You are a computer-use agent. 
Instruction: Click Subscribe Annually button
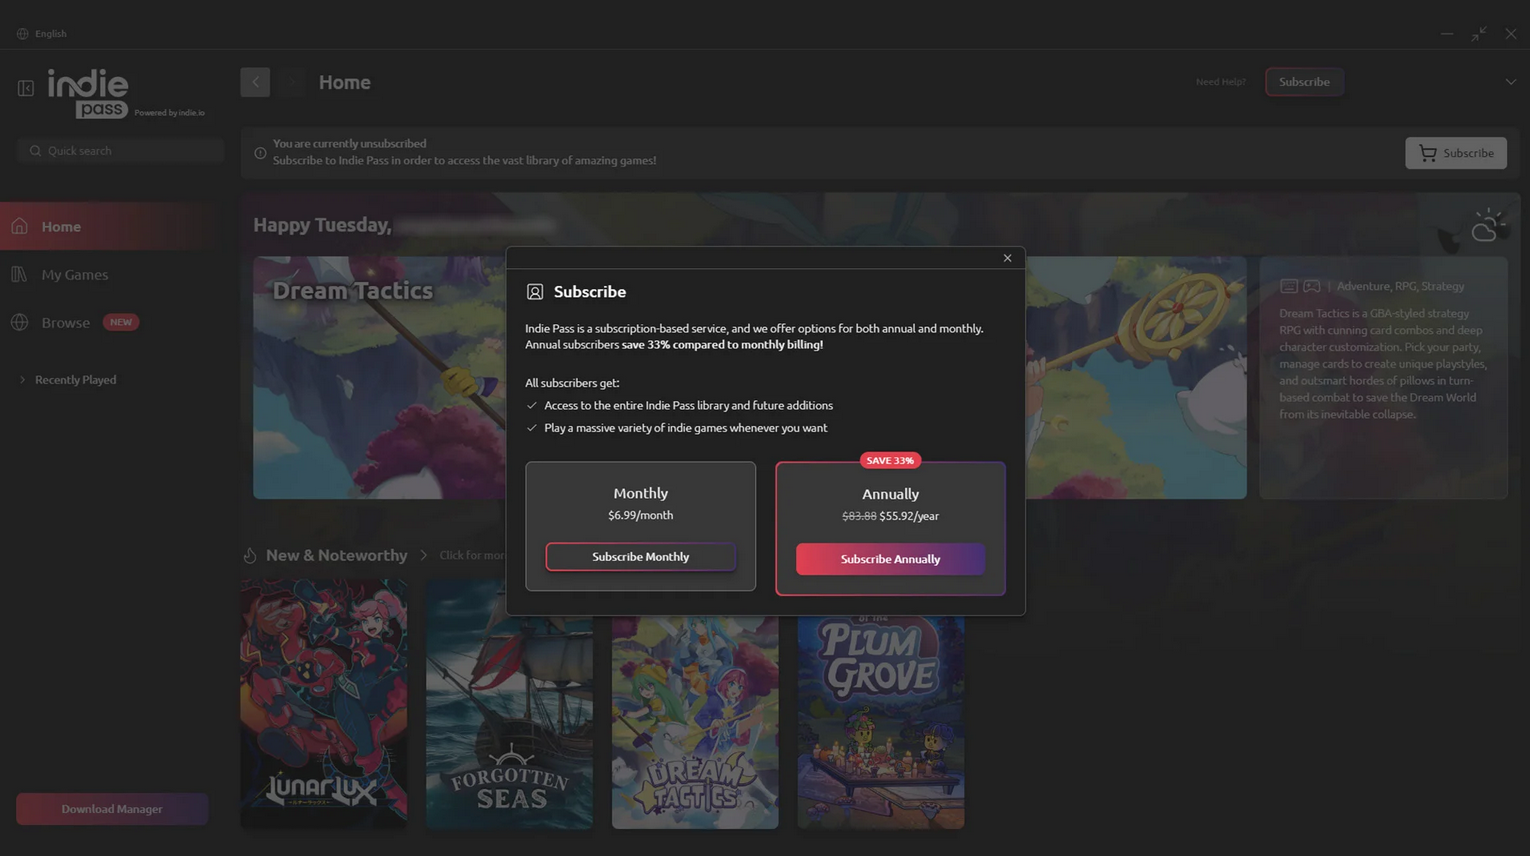coord(890,559)
